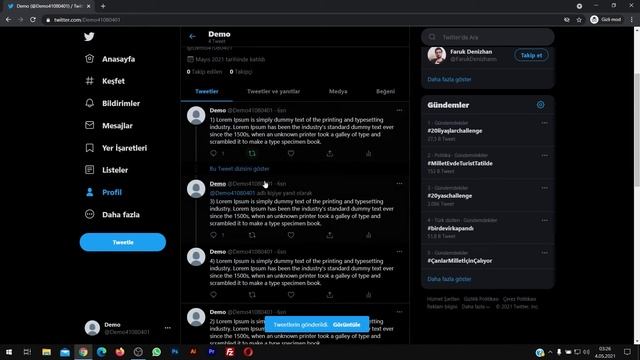Open Gündemler settings gear
640x360 pixels.
click(540, 105)
